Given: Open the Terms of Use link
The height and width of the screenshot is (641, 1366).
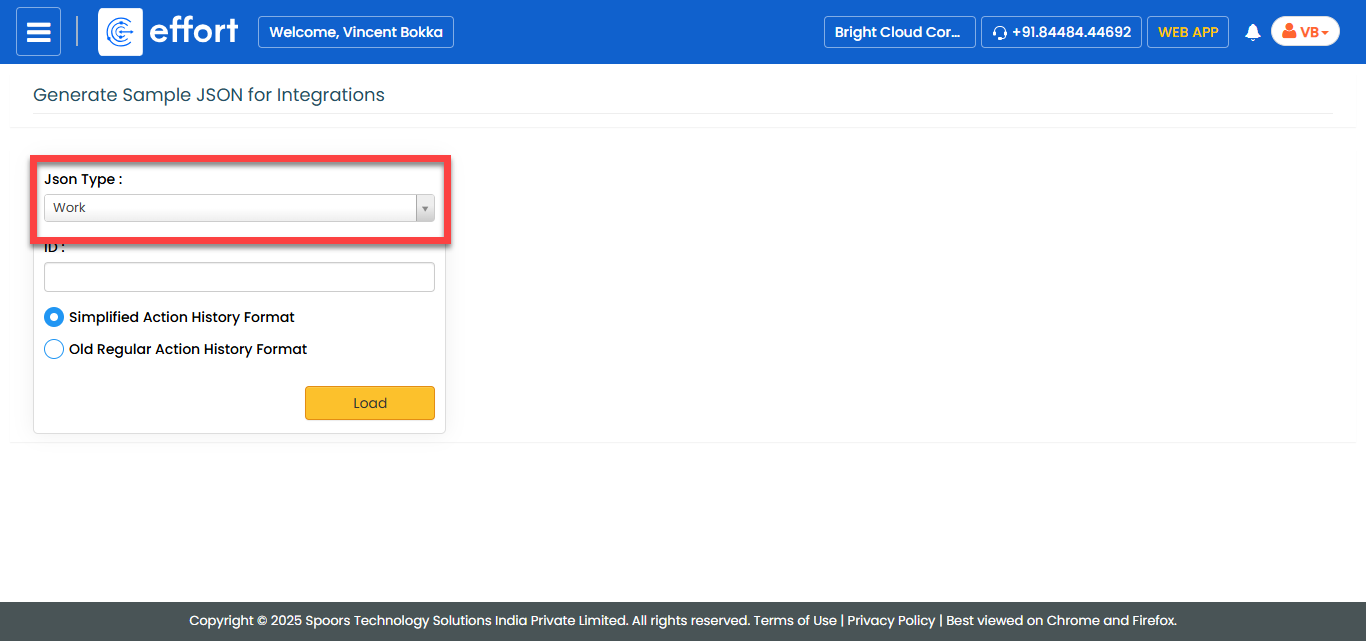Looking at the screenshot, I should (x=795, y=620).
